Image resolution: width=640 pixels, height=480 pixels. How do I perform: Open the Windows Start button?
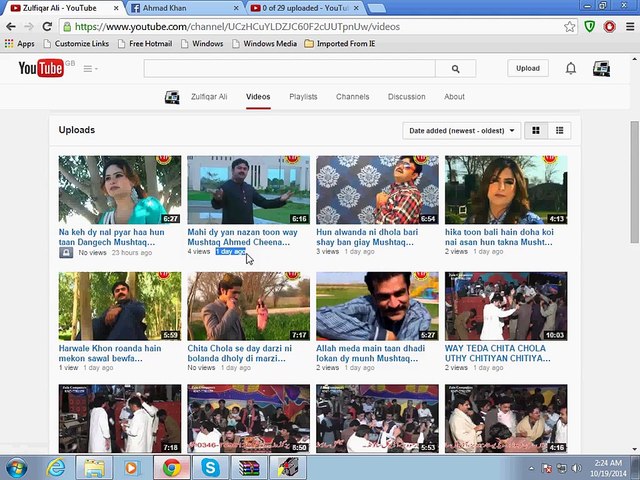point(16,467)
